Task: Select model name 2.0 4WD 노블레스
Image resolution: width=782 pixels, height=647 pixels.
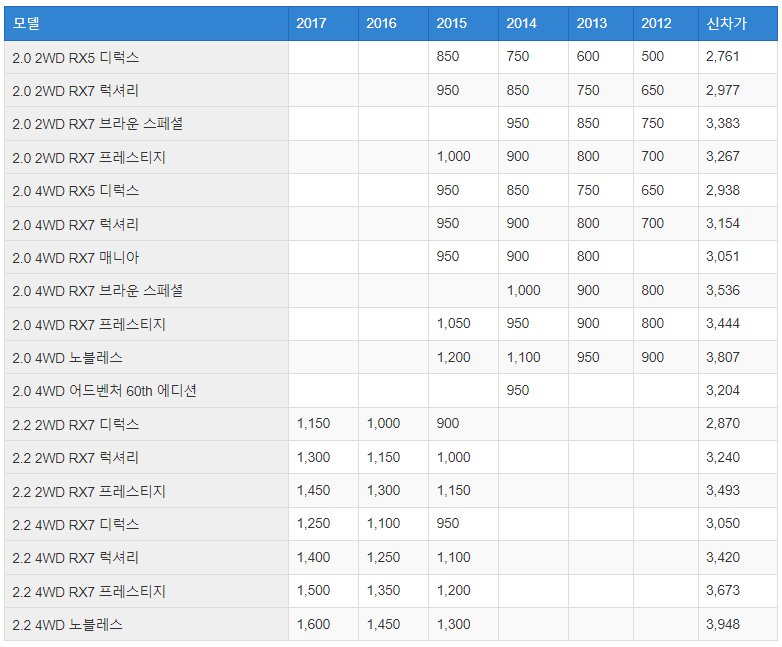Action: (67, 358)
